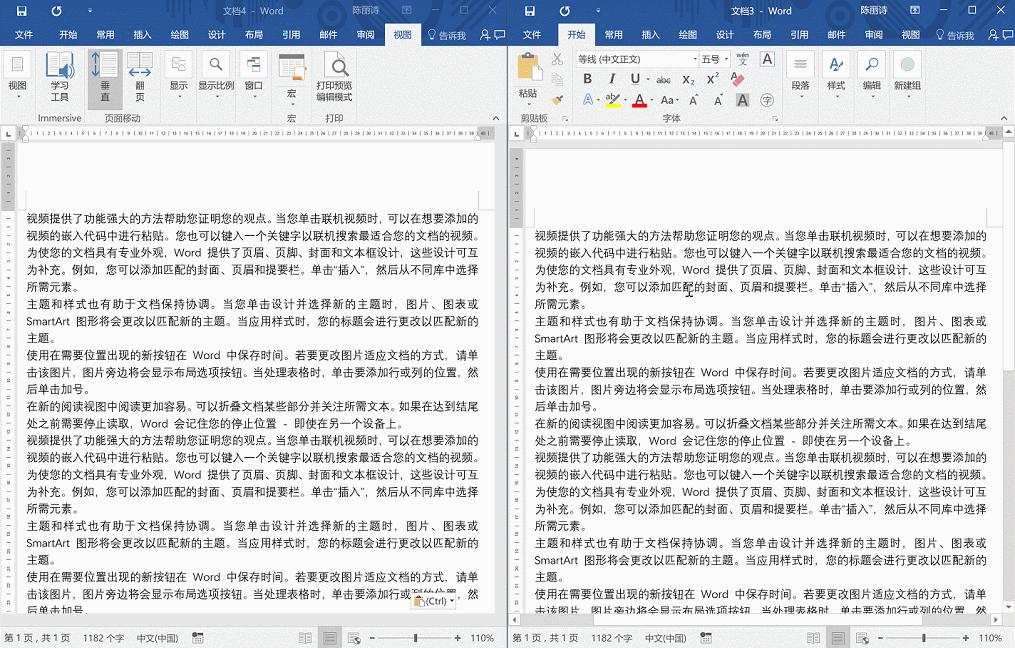Apply yellow text highlight color
This screenshot has width=1015, height=648.
click(x=612, y=100)
